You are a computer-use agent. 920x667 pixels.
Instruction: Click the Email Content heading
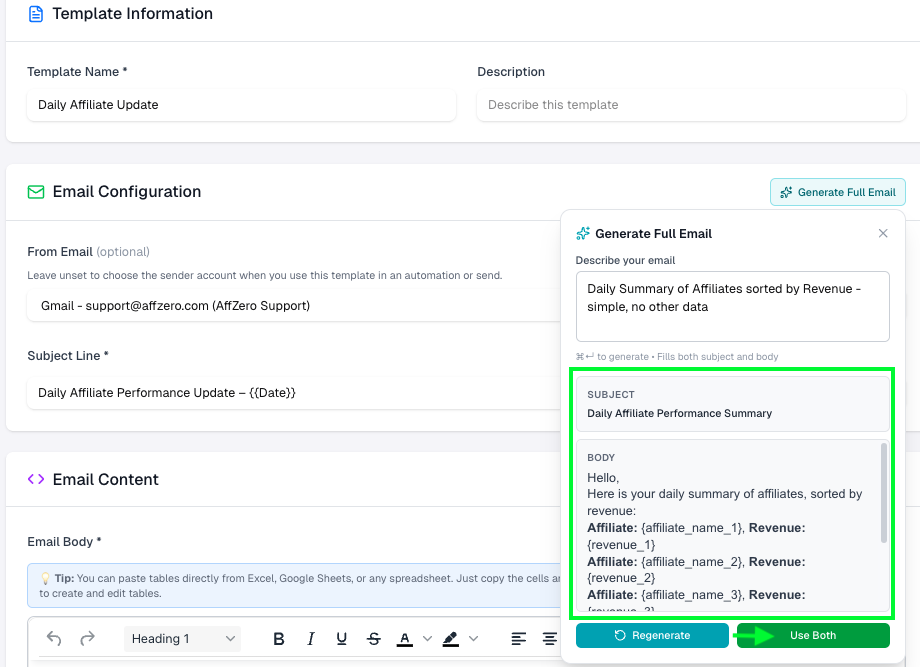pos(106,480)
